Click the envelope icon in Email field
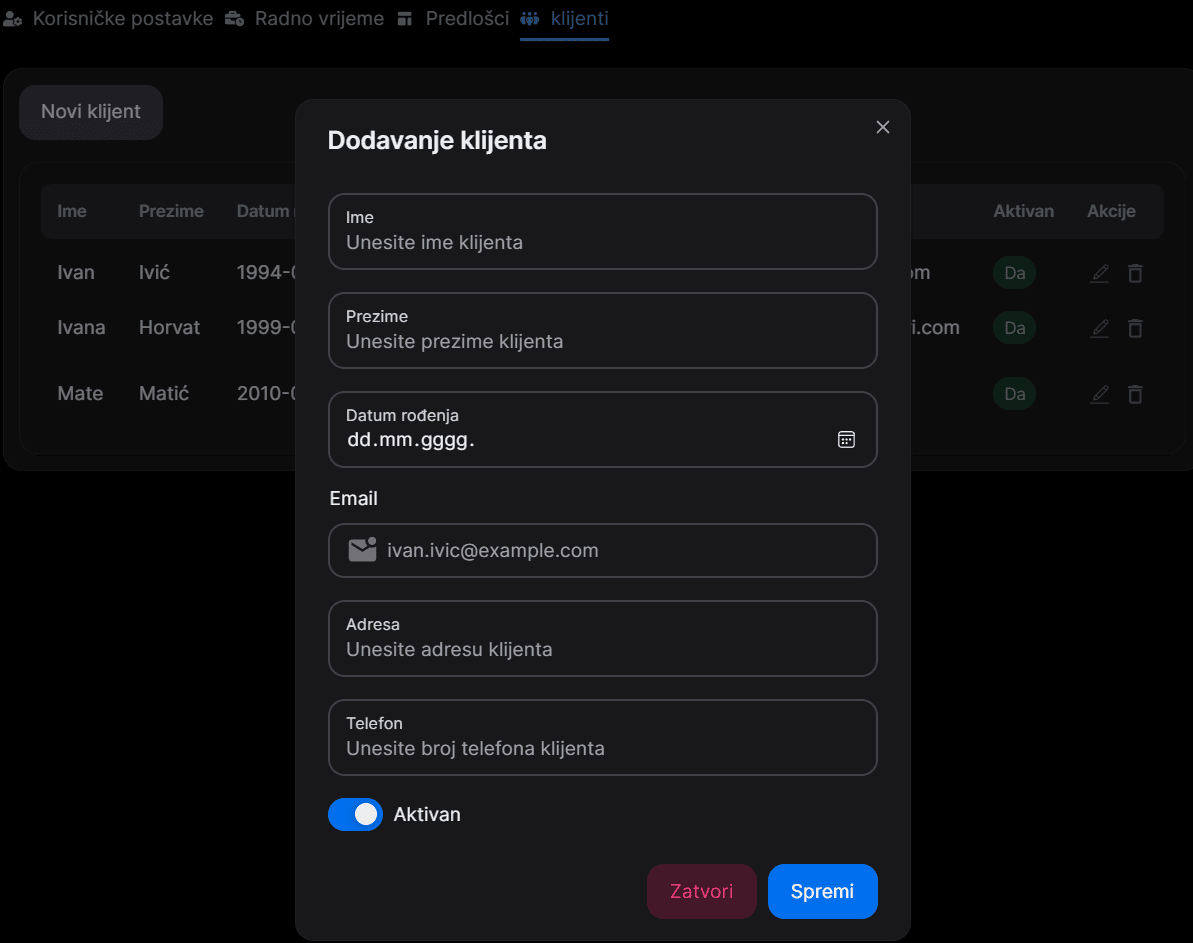 tap(361, 550)
